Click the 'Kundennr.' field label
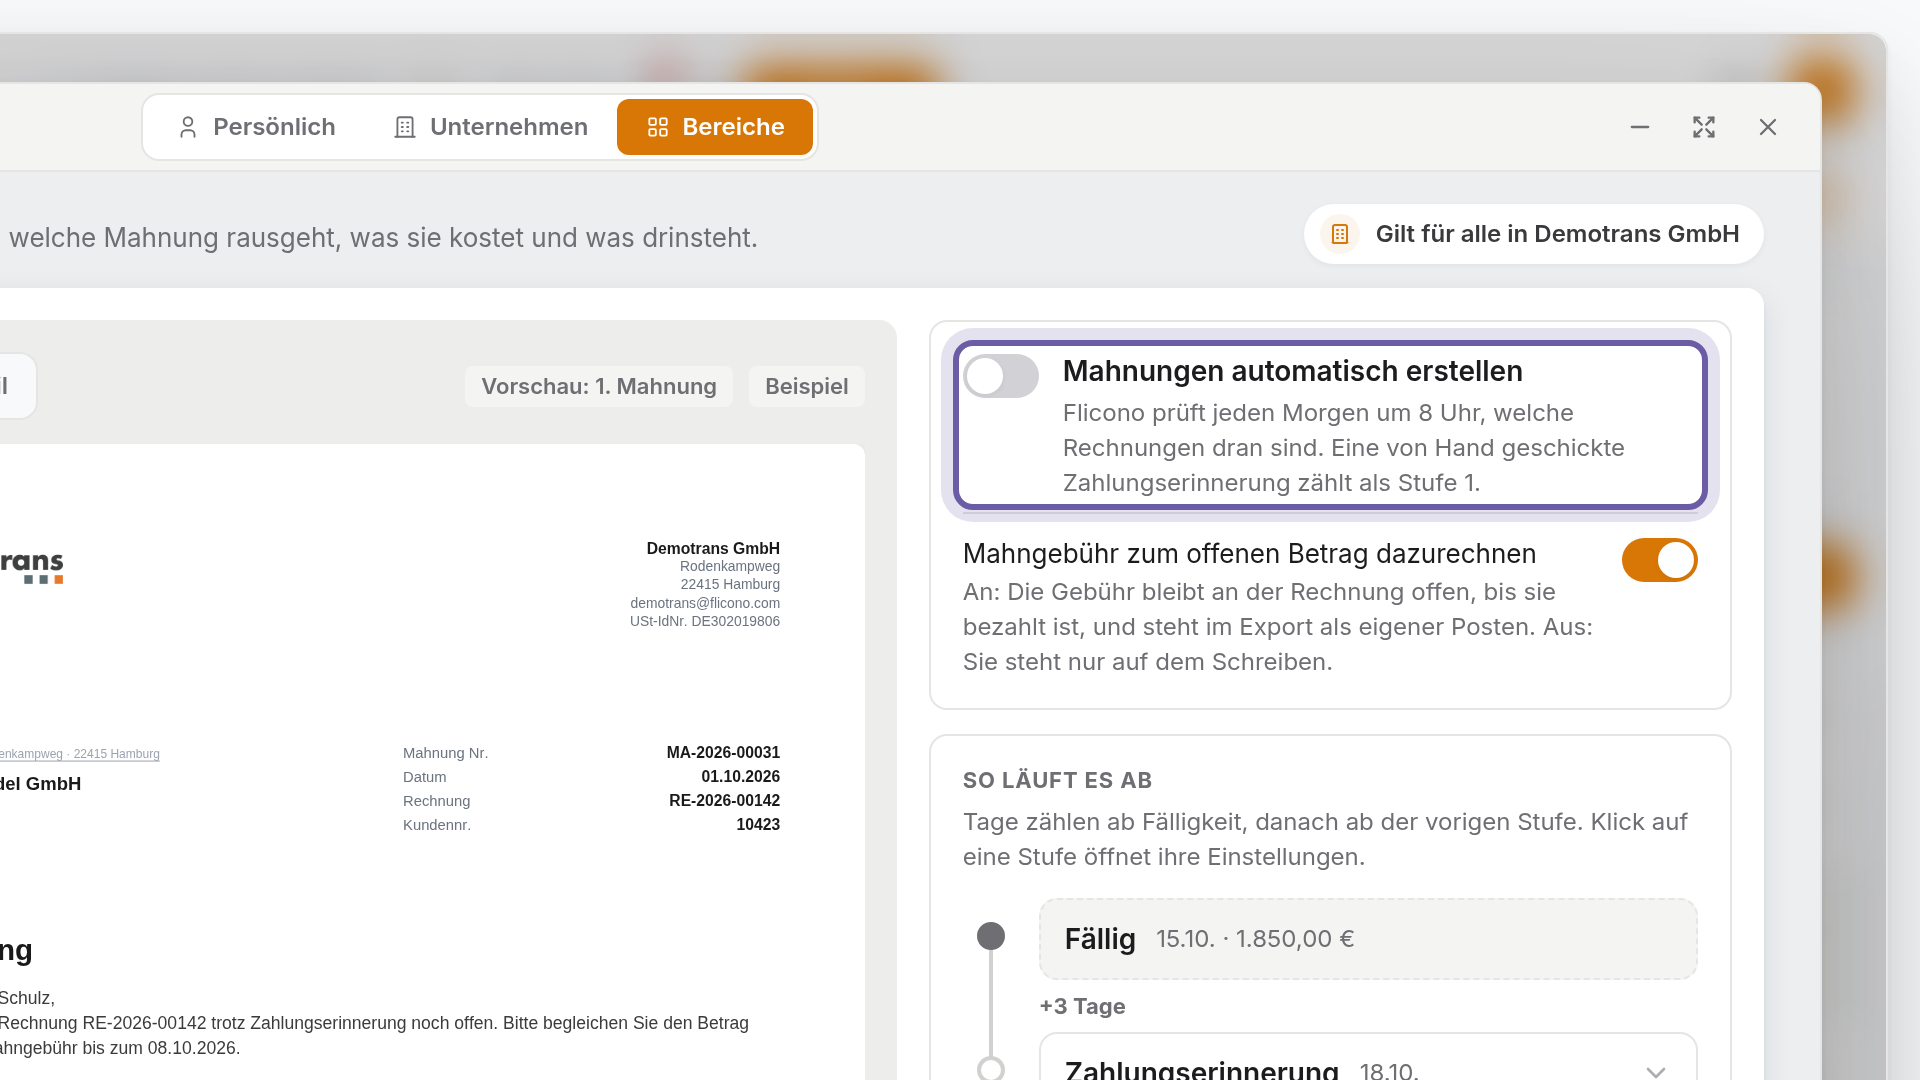1920x1080 pixels. point(437,824)
